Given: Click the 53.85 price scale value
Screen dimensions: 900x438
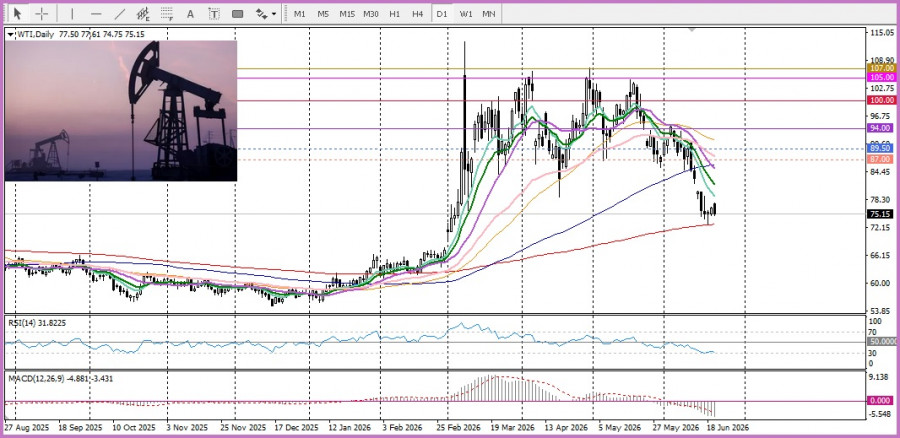Looking at the screenshot, I should [882, 311].
